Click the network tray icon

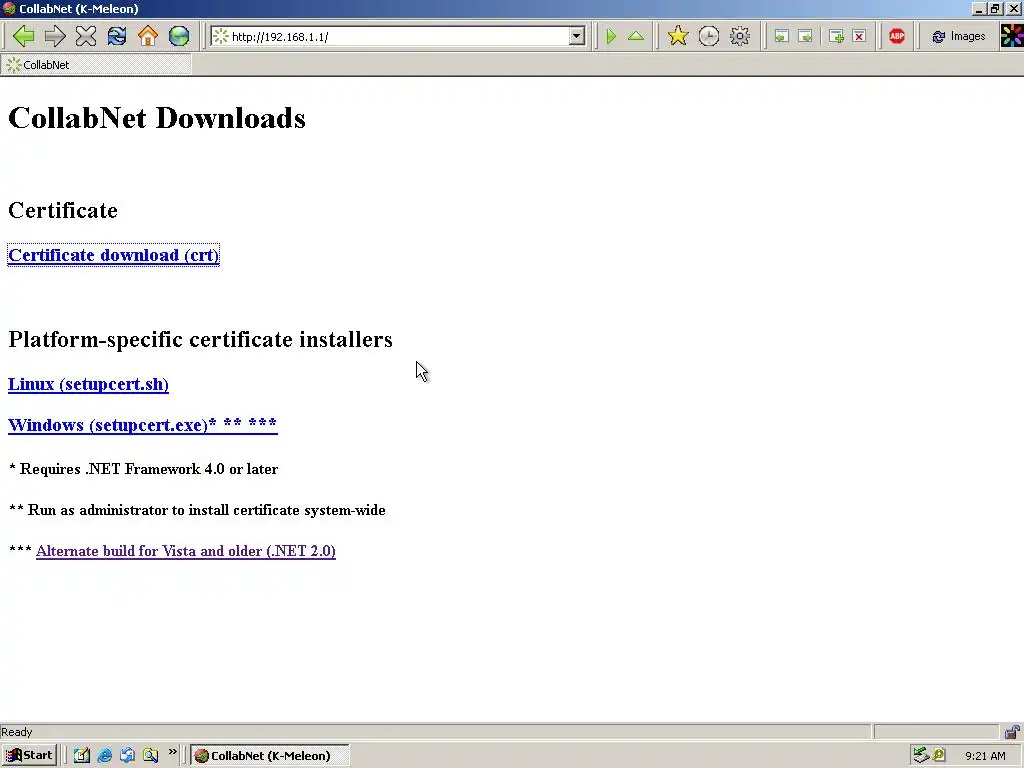(x=921, y=755)
